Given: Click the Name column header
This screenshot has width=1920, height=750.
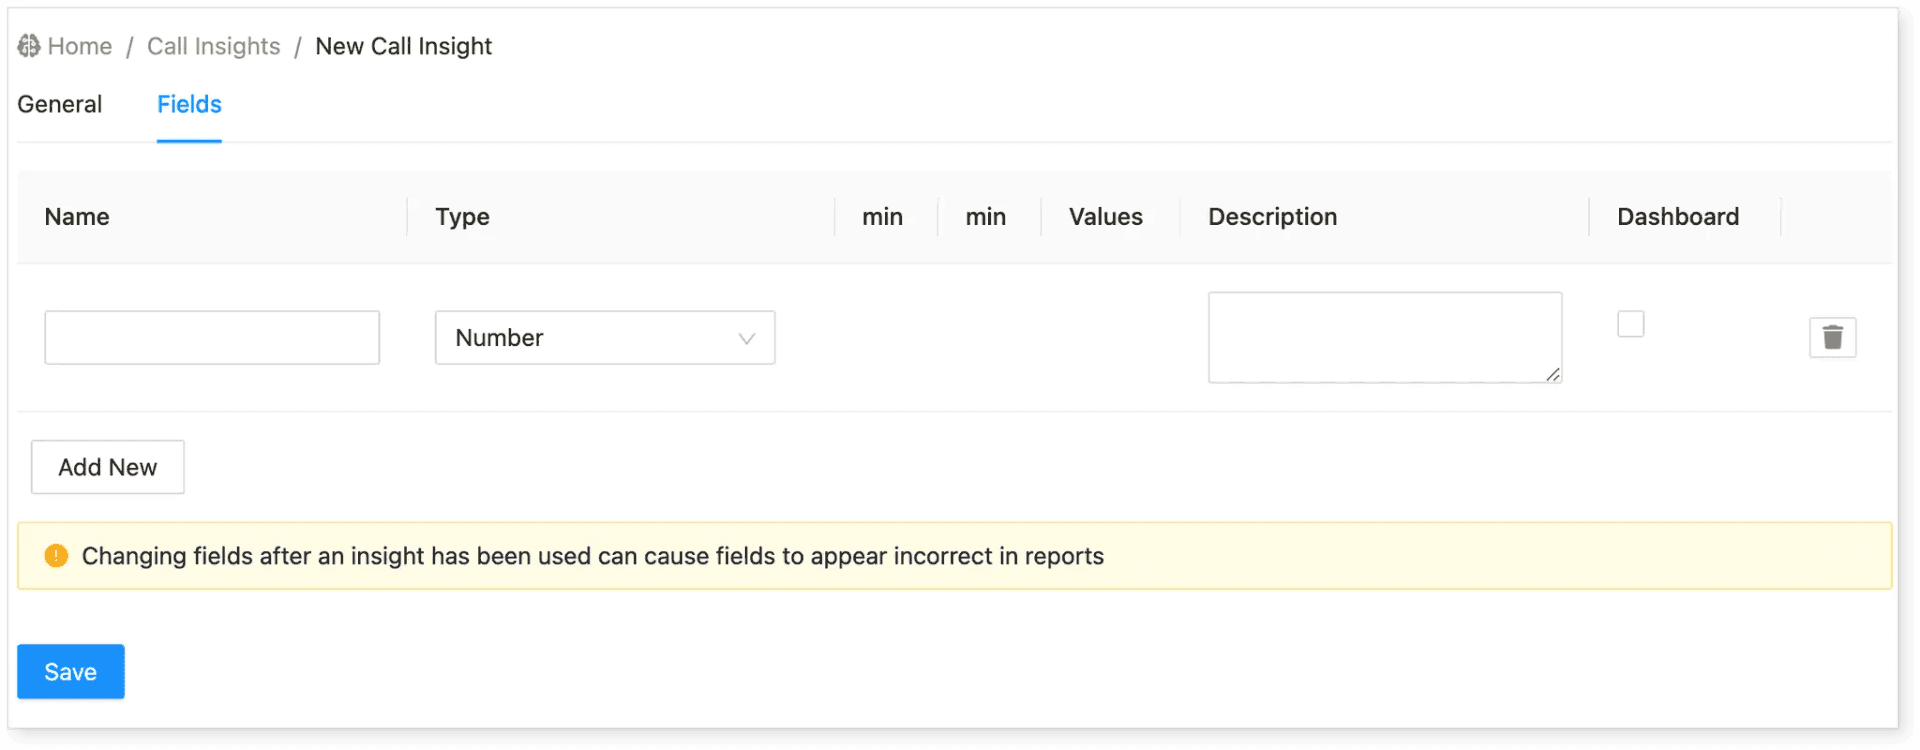Looking at the screenshot, I should tap(77, 217).
